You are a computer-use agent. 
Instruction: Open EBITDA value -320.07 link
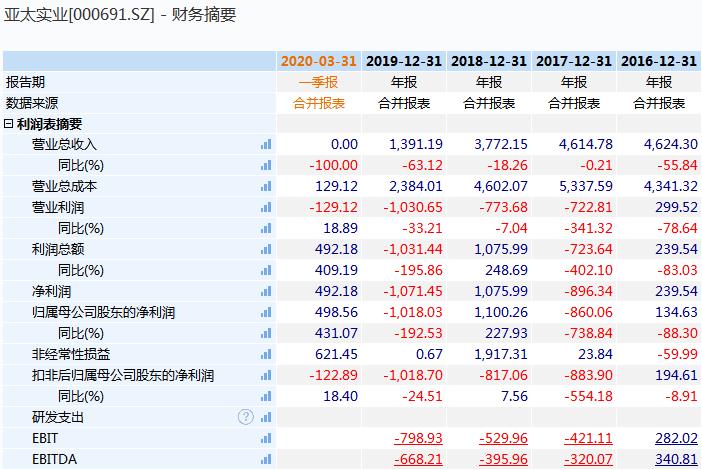tap(588, 459)
